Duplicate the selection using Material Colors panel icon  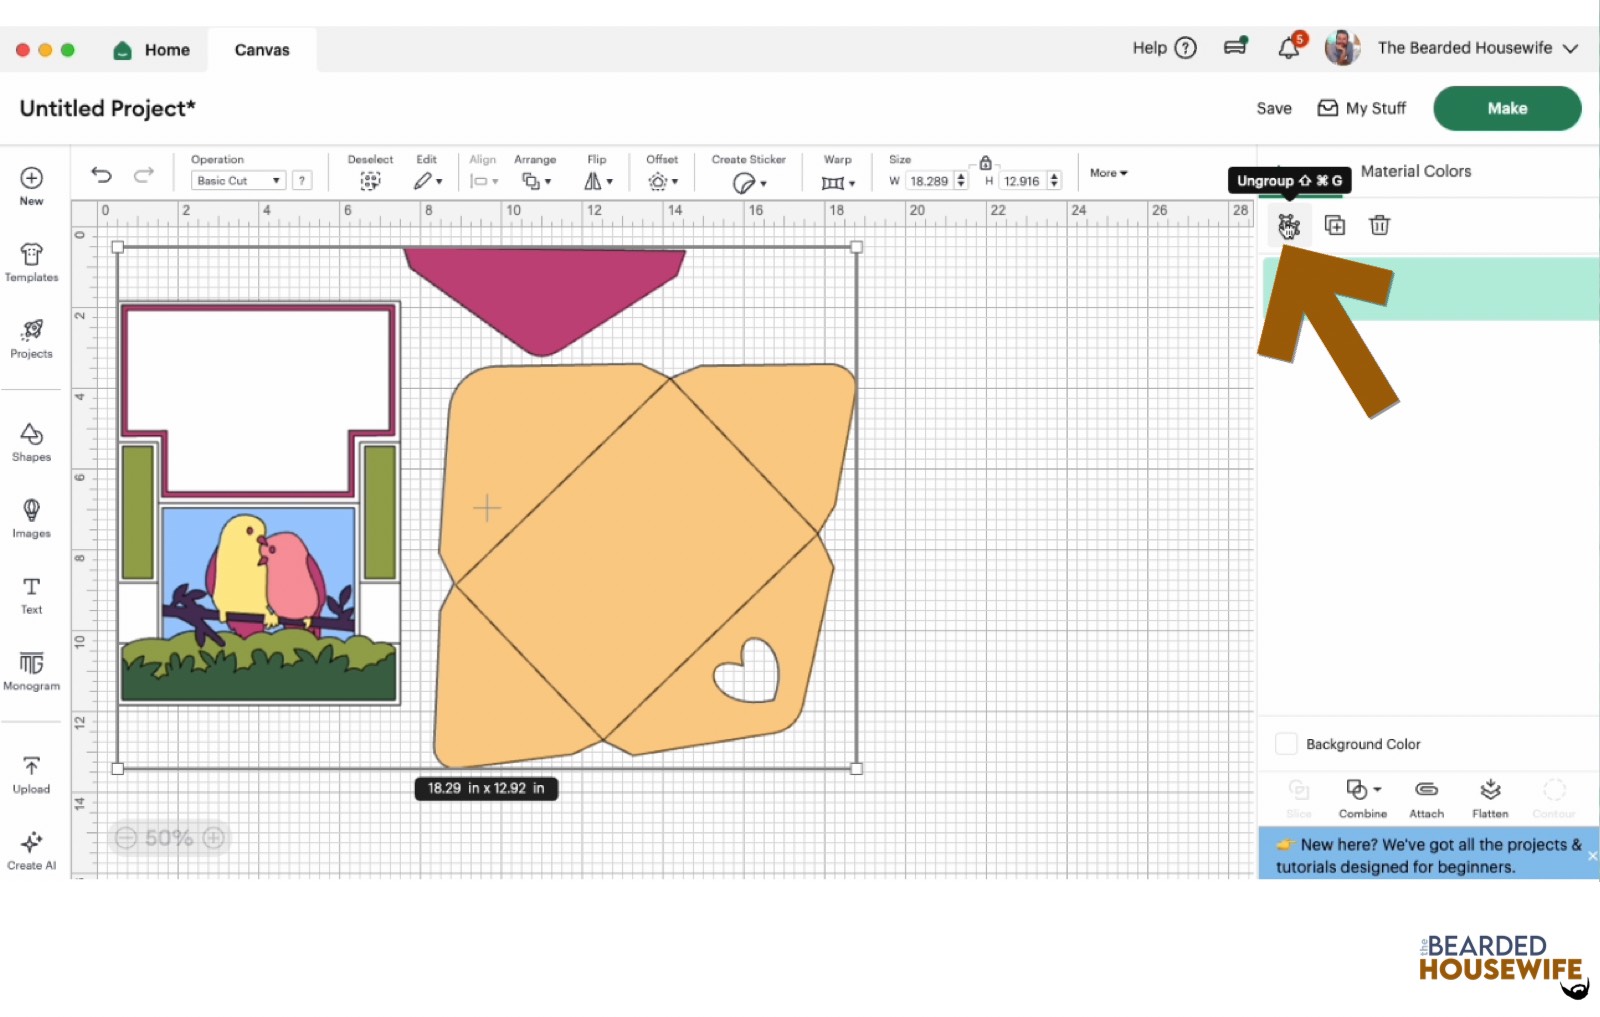tap(1335, 225)
